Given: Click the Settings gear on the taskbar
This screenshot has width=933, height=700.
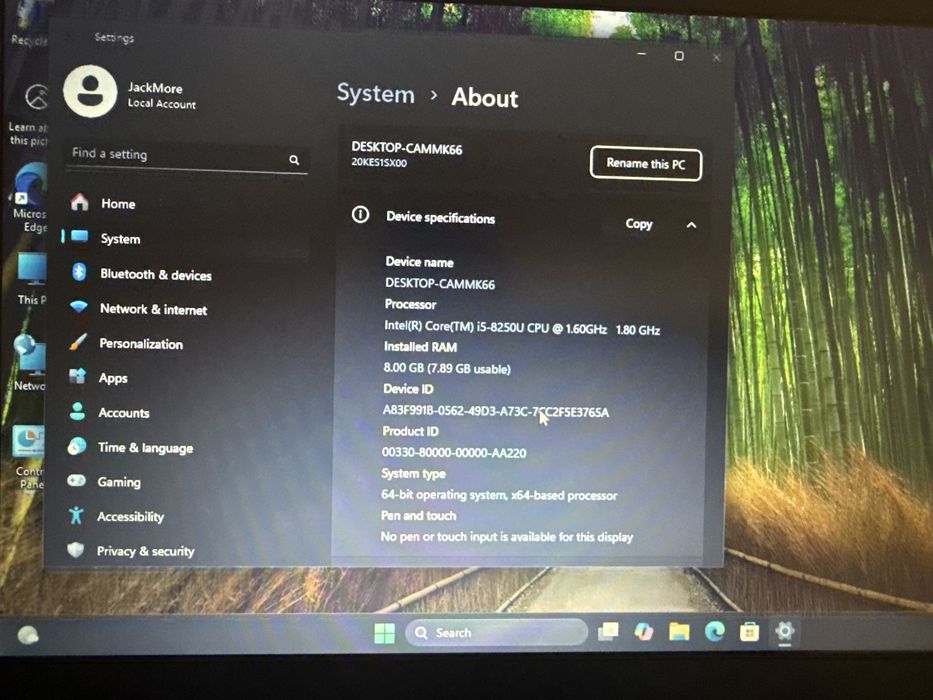Looking at the screenshot, I should click(784, 630).
